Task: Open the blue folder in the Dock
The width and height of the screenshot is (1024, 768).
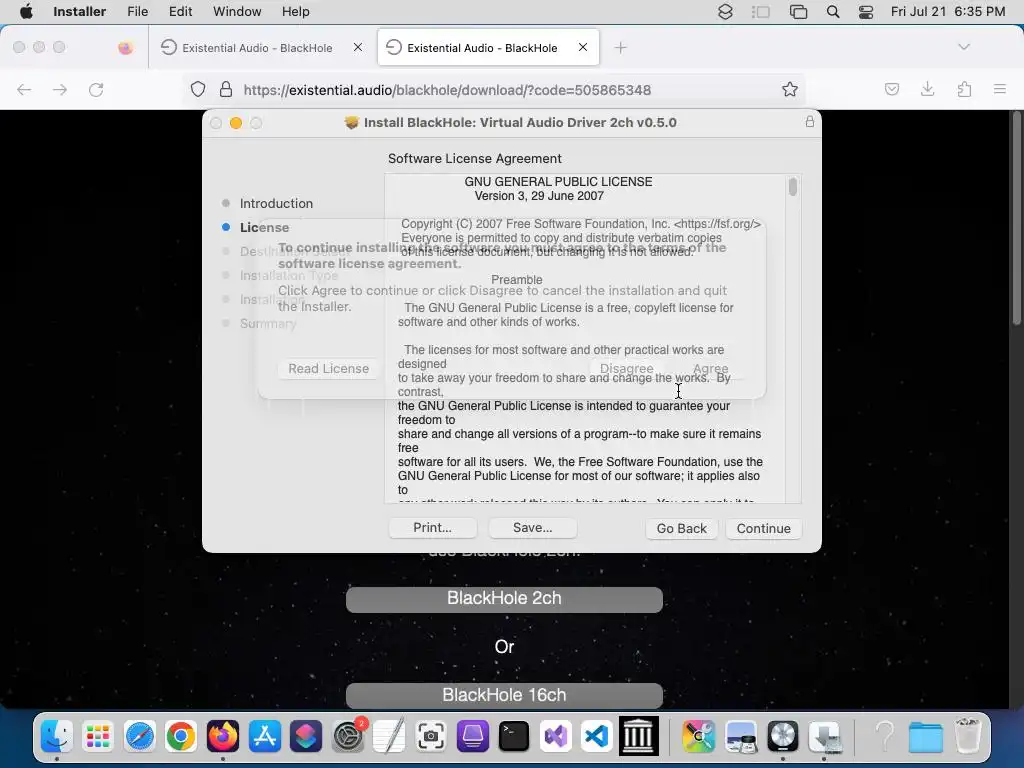Action: click(925, 737)
